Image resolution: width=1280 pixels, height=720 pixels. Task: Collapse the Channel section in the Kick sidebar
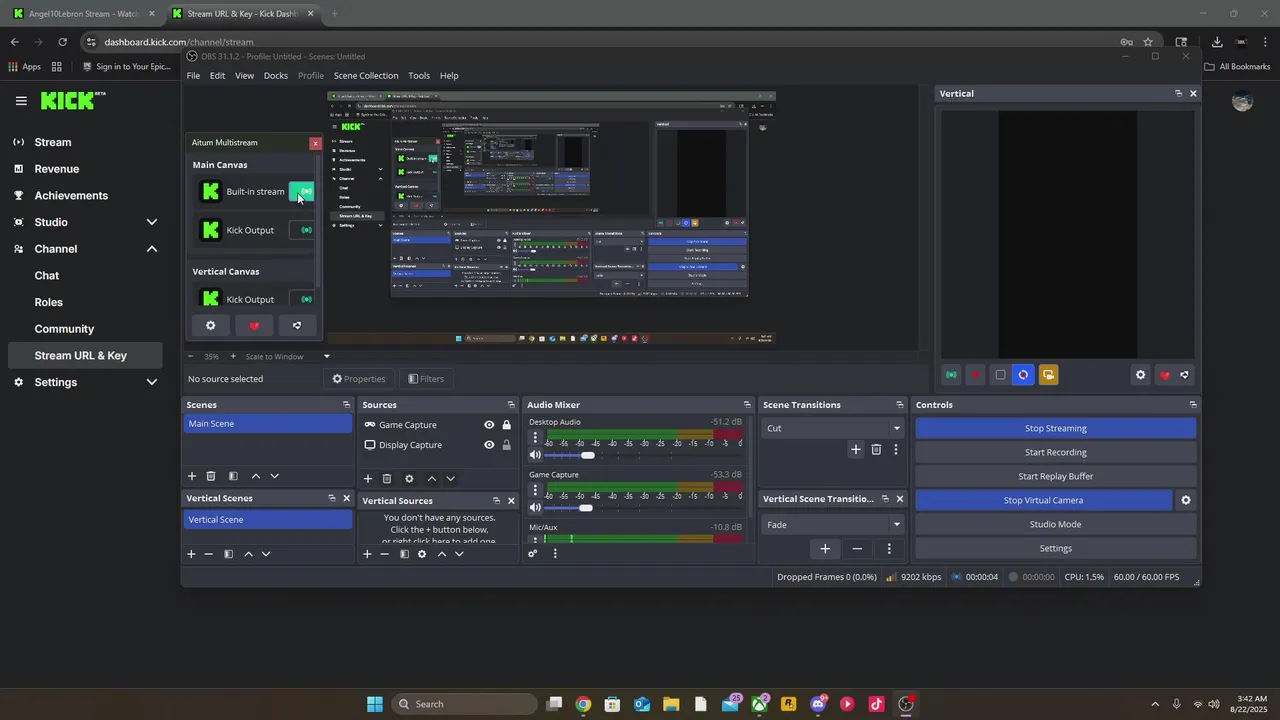point(152,249)
